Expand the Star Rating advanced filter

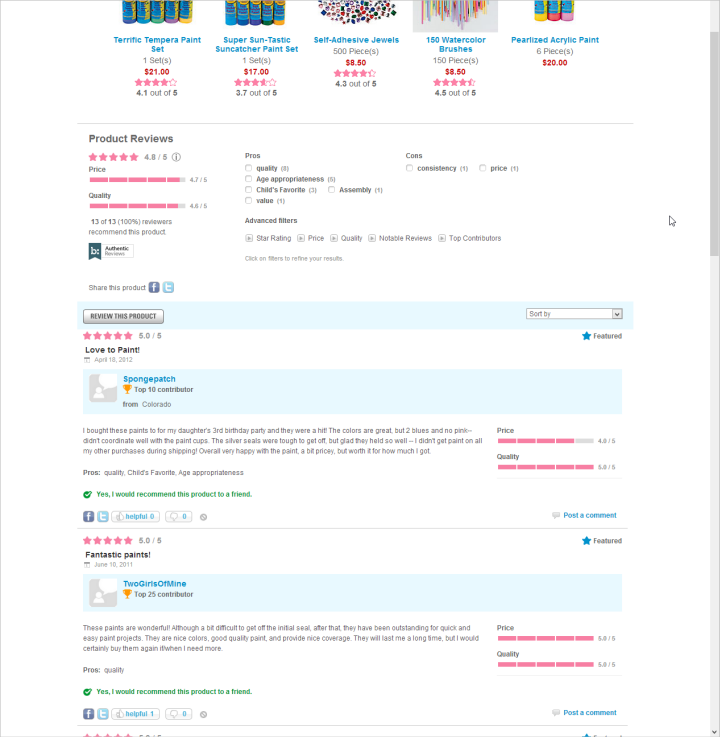coord(249,238)
